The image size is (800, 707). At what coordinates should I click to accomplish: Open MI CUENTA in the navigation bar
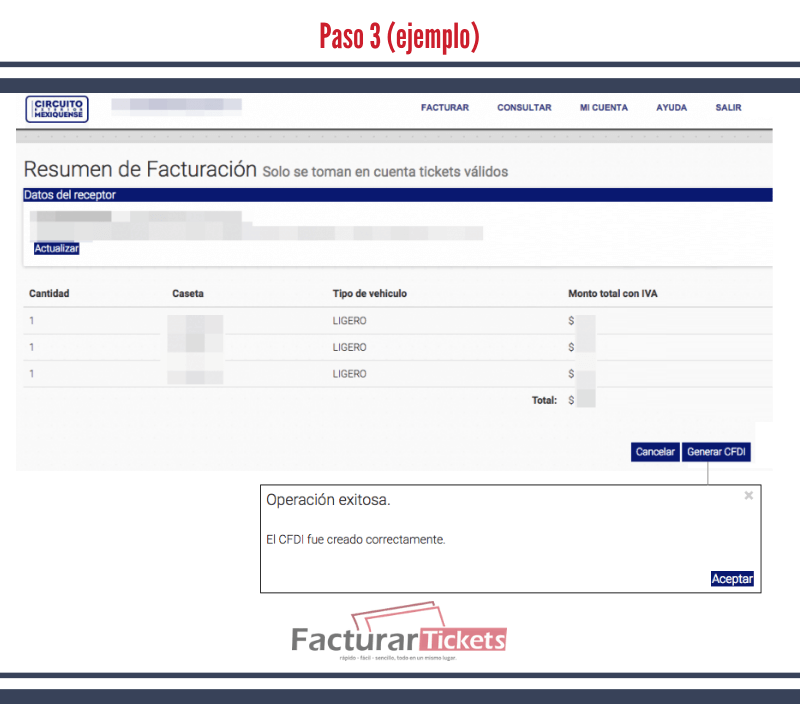click(x=603, y=107)
